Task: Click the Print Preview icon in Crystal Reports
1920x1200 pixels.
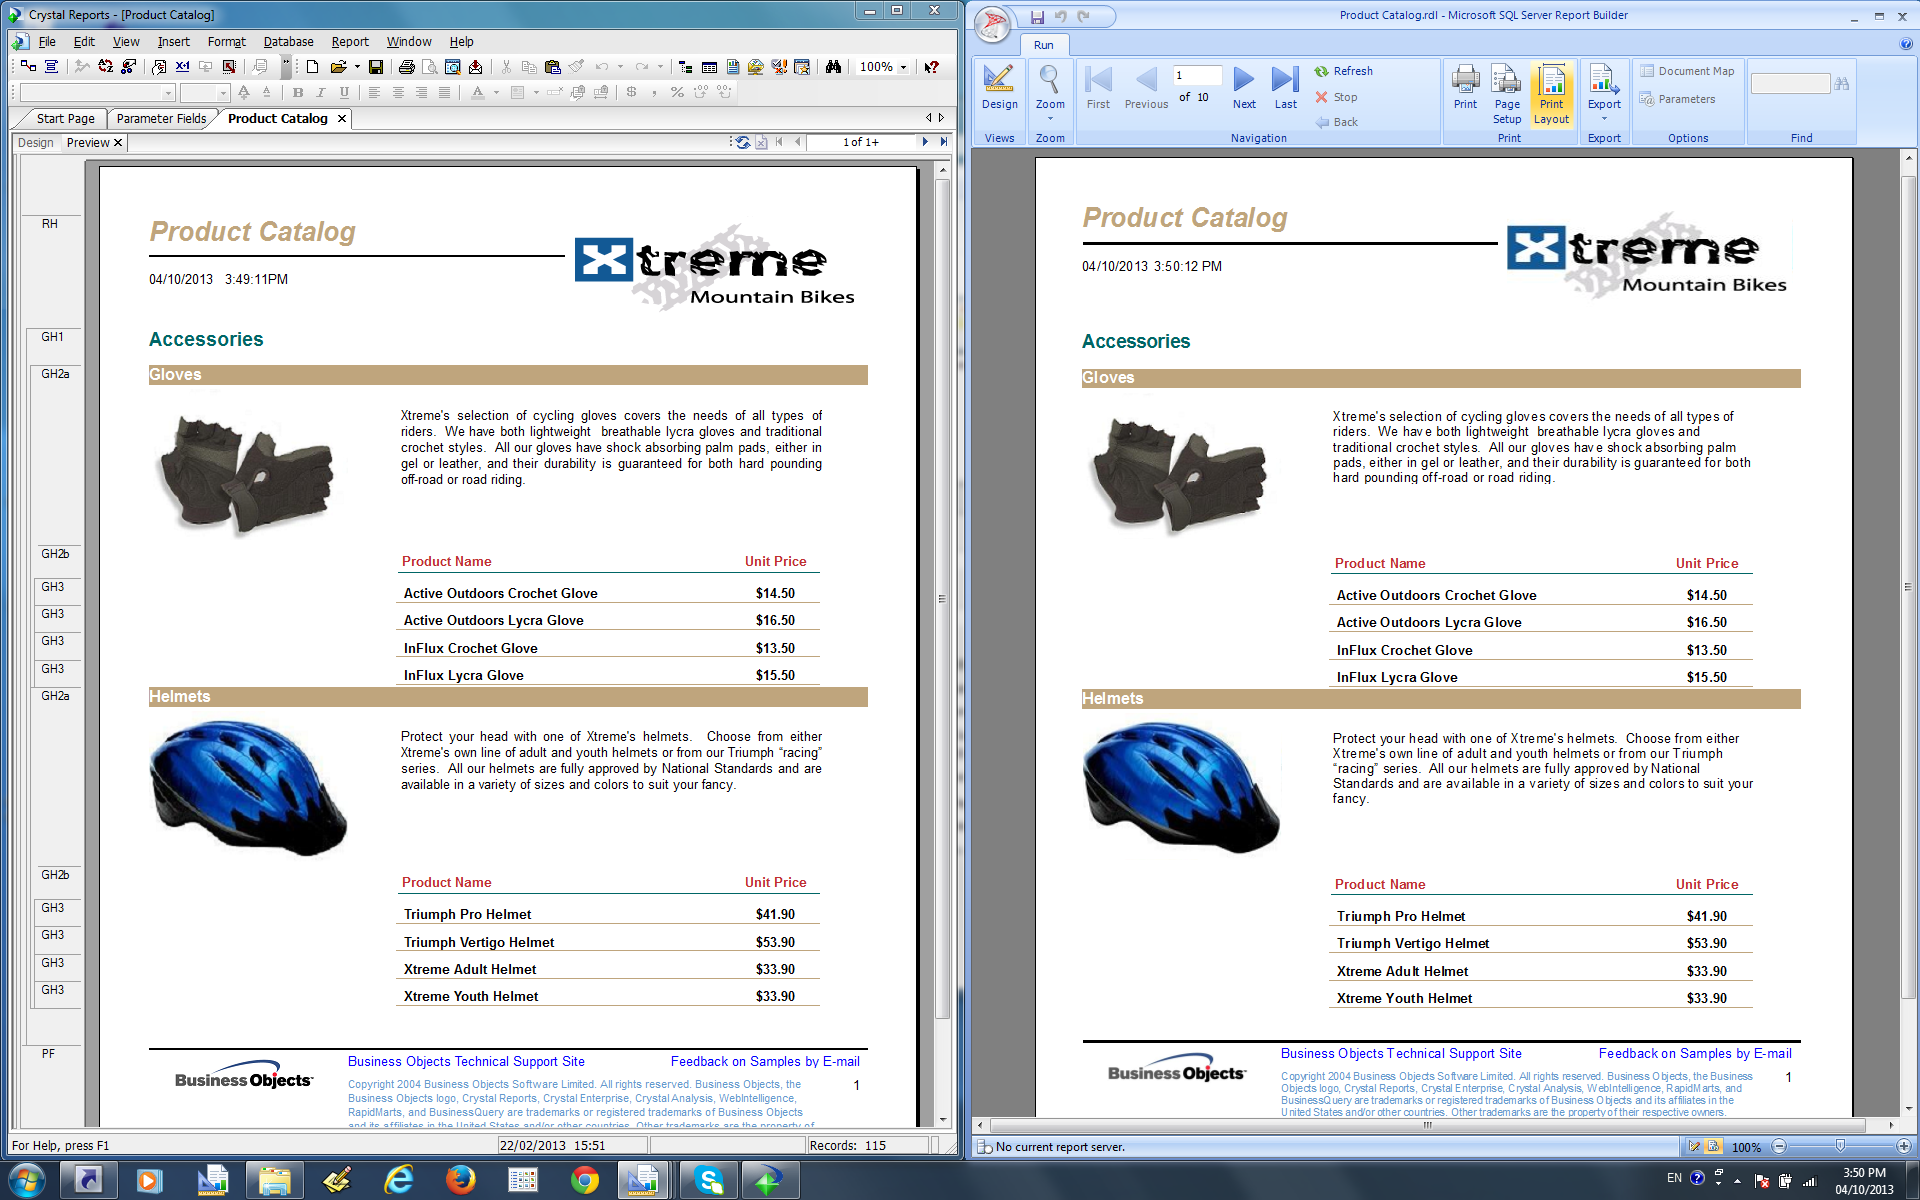Action: (430, 67)
